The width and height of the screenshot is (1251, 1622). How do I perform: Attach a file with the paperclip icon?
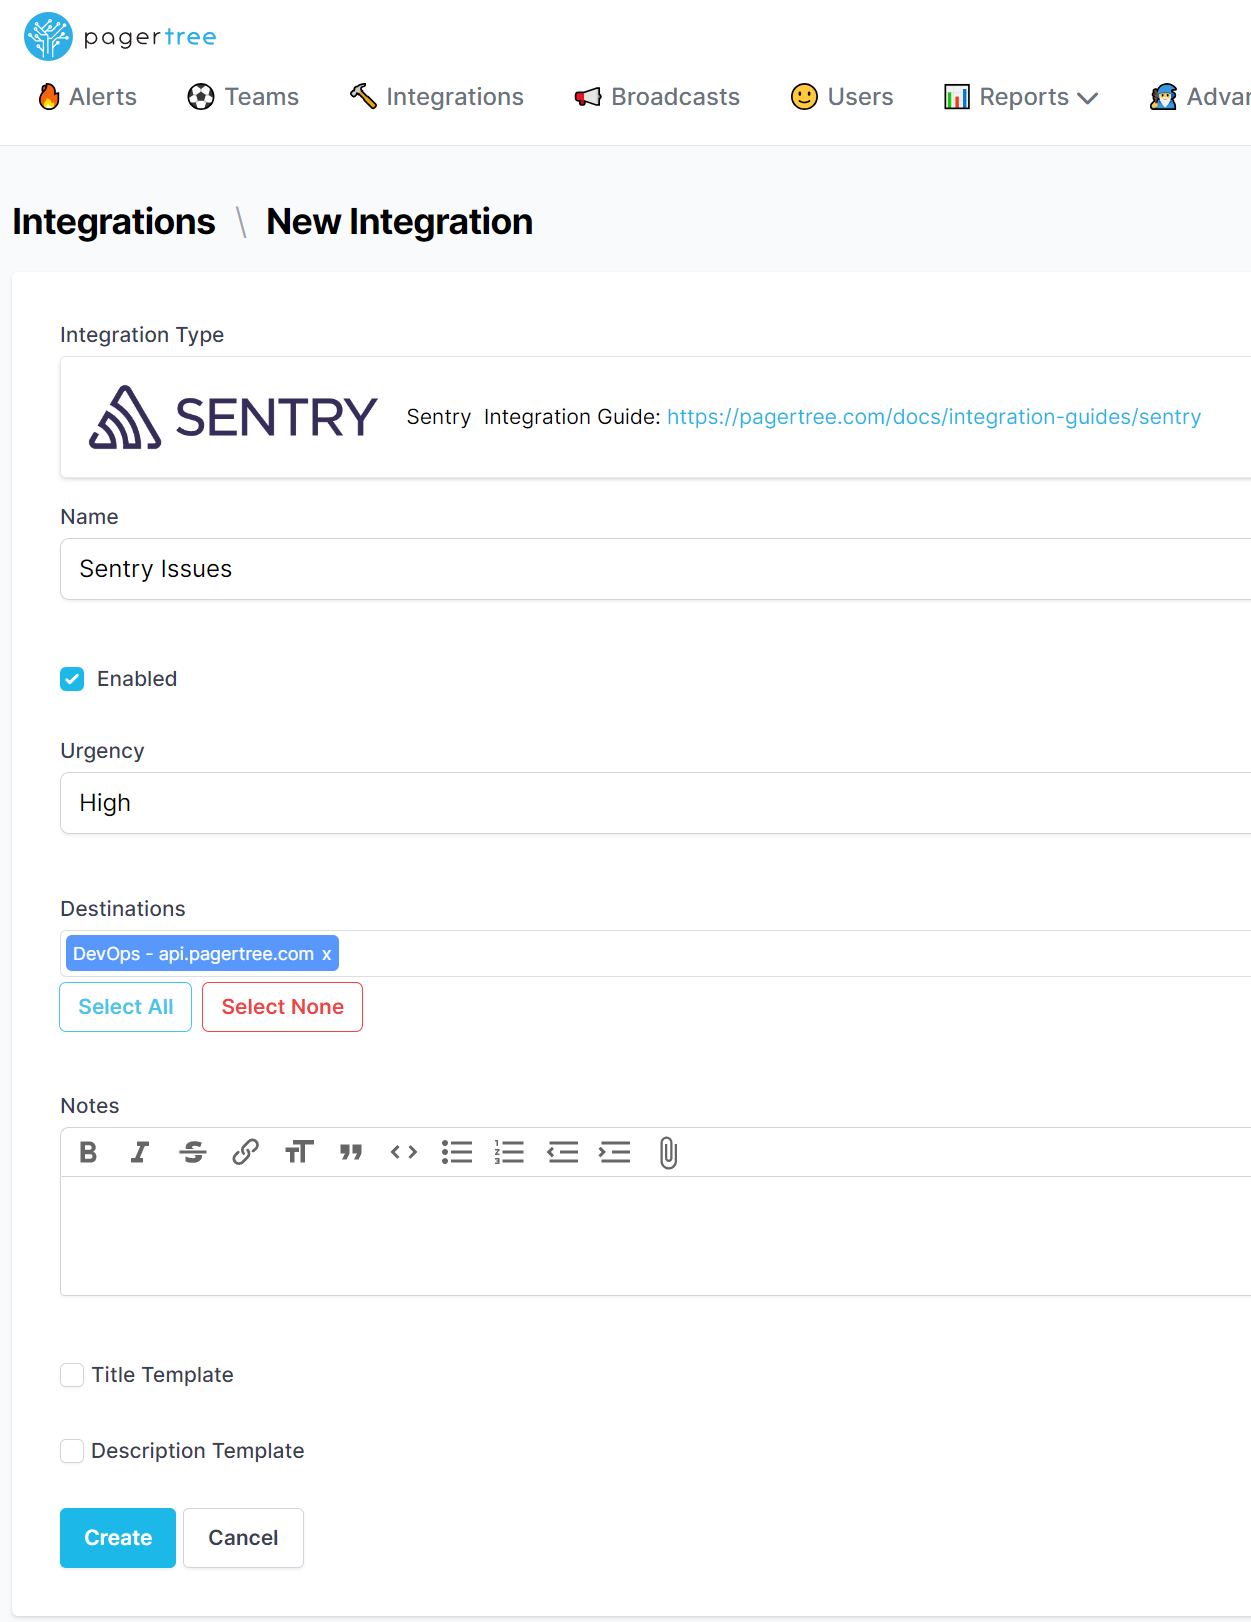click(668, 1152)
